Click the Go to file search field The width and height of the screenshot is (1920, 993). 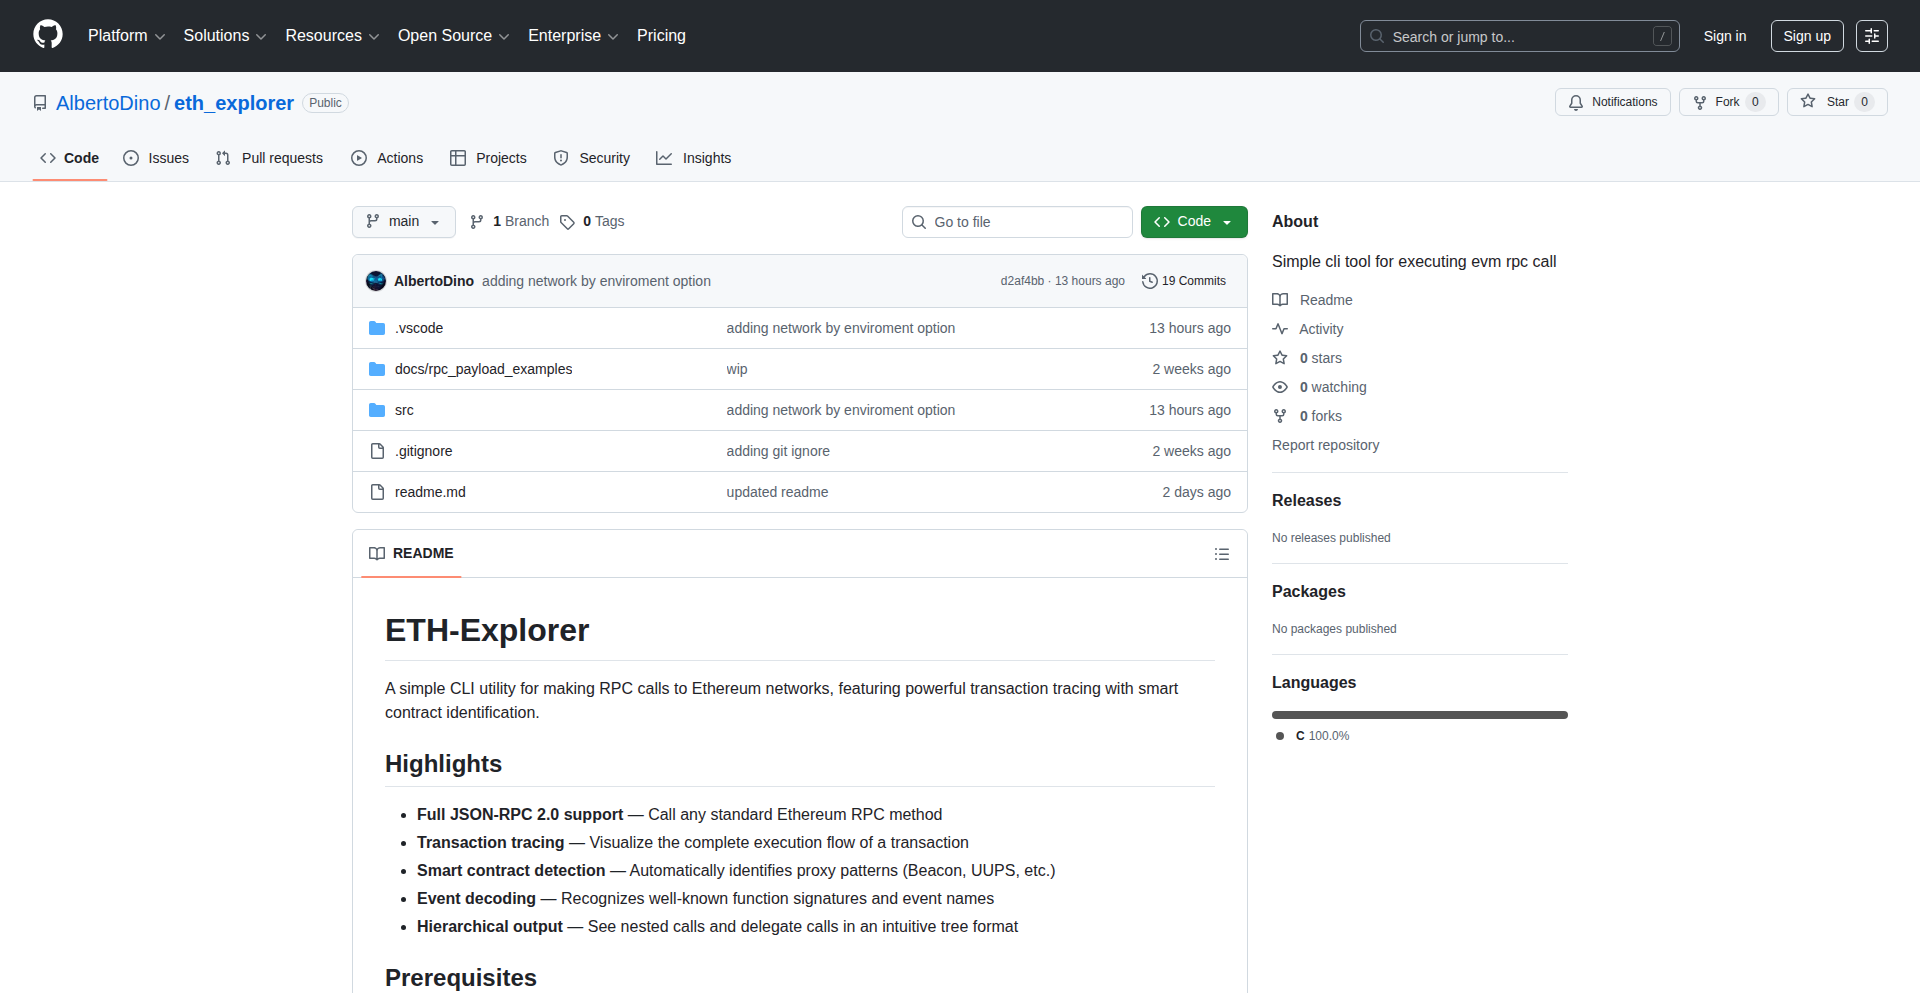coord(1017,221)
